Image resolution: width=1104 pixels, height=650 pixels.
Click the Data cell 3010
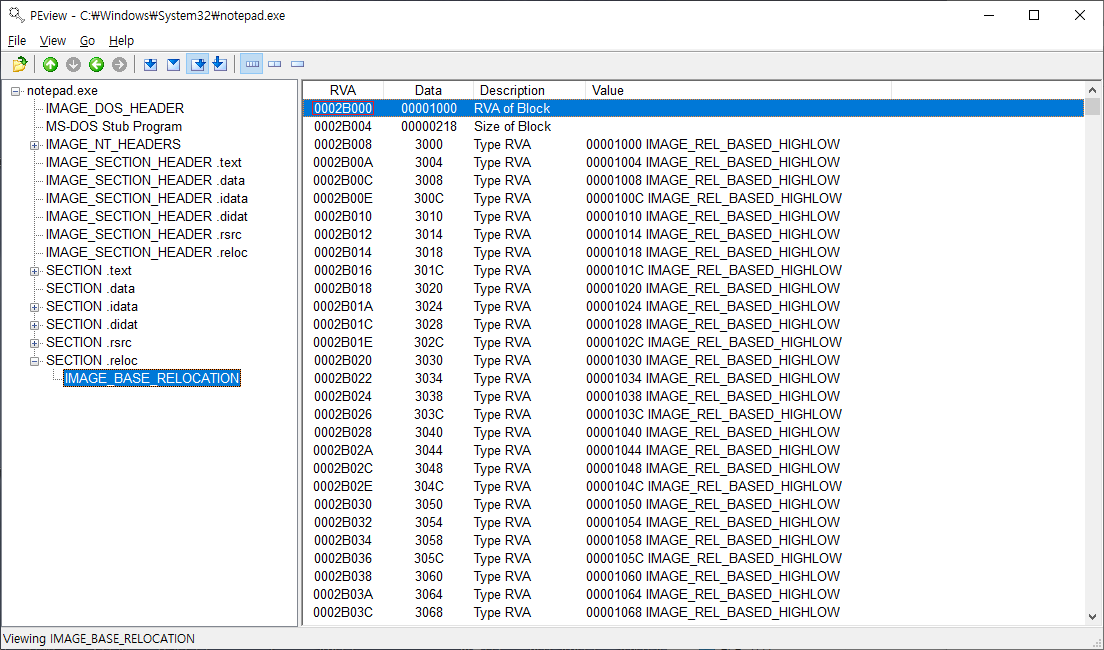429,216
